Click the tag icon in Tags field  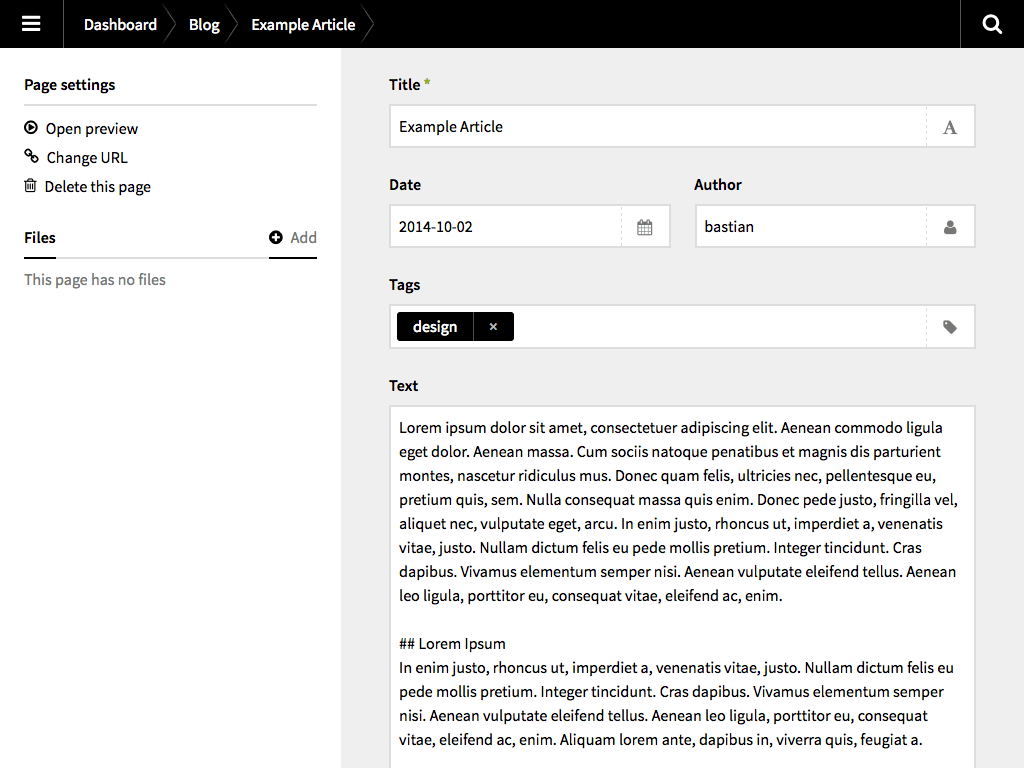pos(950,327)
